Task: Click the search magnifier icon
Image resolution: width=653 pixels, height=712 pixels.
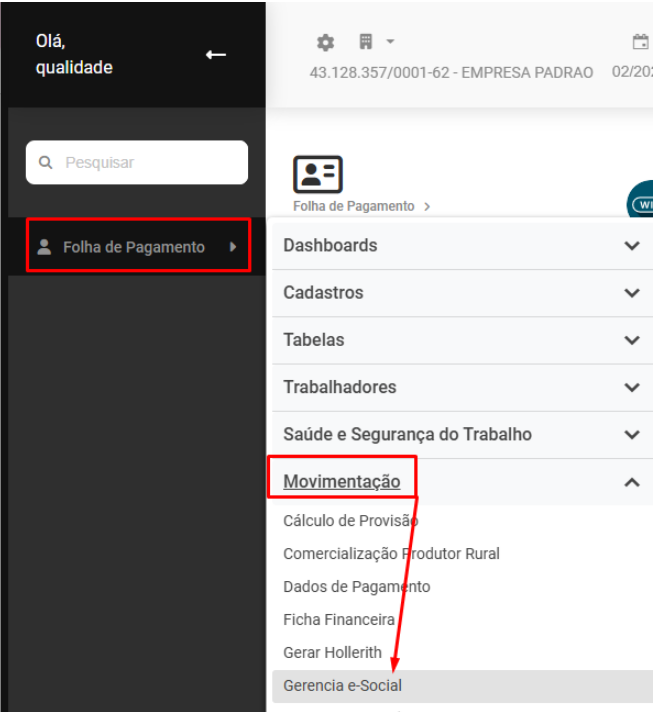Action: pos(45,162)
